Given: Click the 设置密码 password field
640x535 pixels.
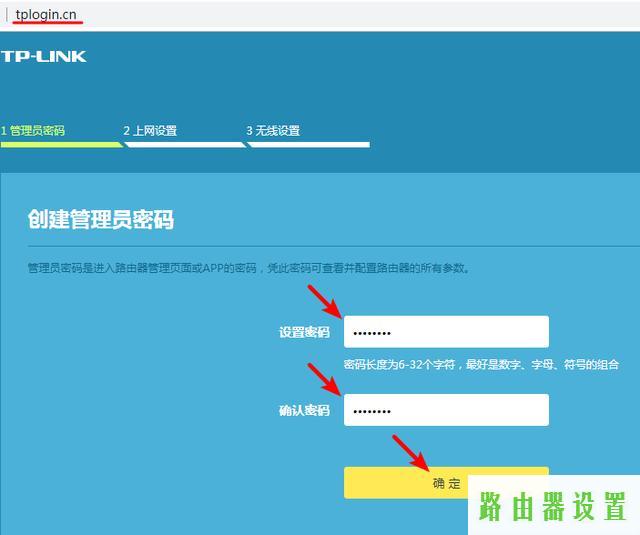Looking at the screenshot, I should click(446, 332).
